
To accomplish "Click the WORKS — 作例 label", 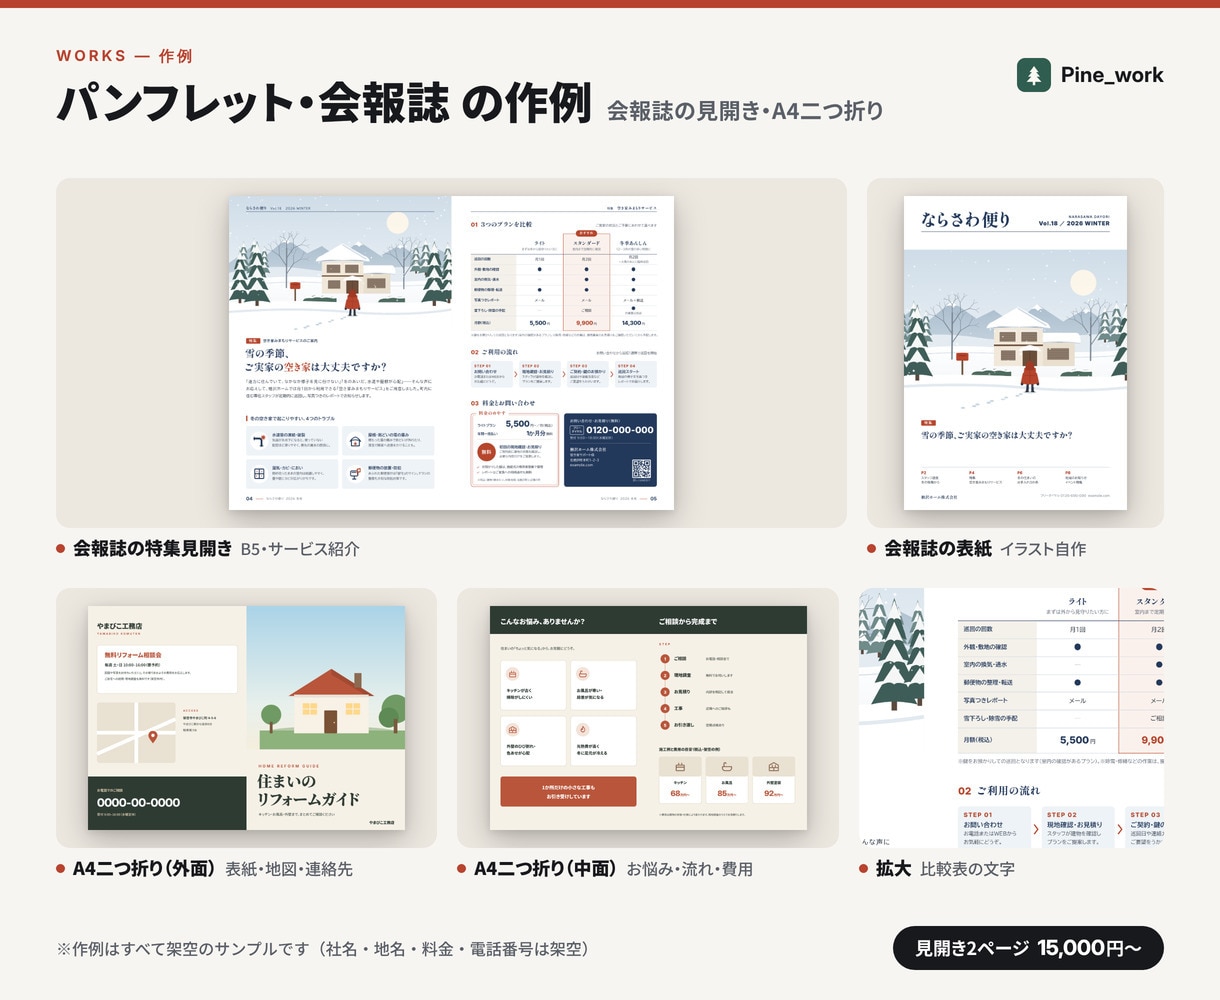I will (x=124, y=56).
